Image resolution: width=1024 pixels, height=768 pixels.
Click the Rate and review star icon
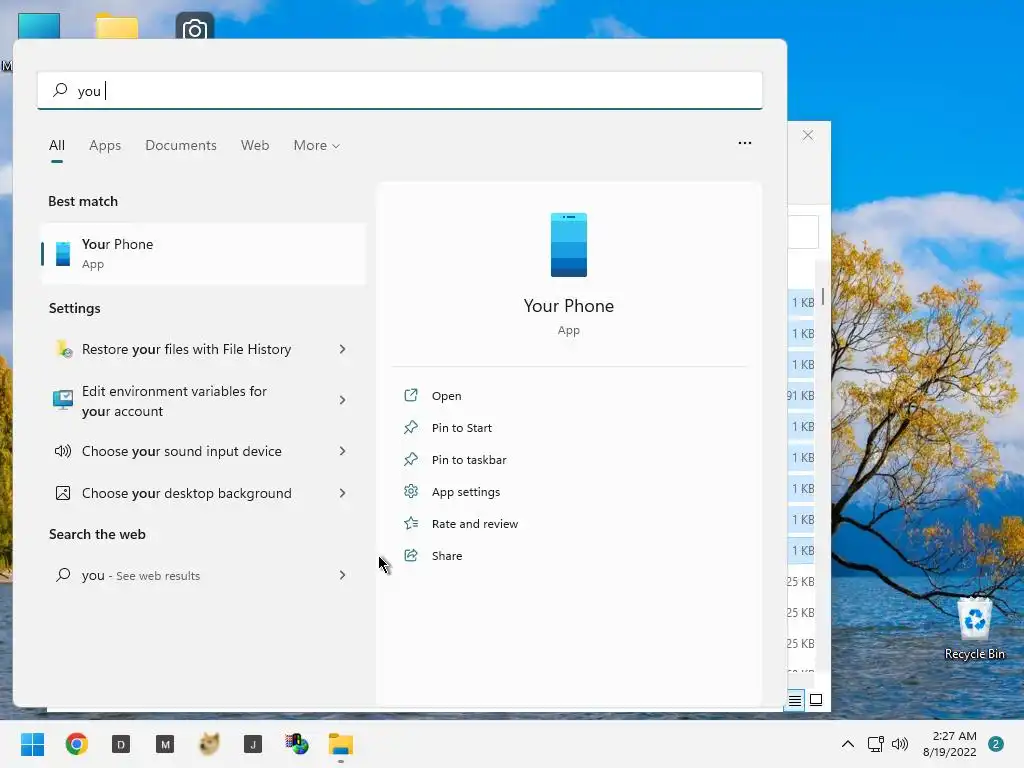(x=411, y=523)
